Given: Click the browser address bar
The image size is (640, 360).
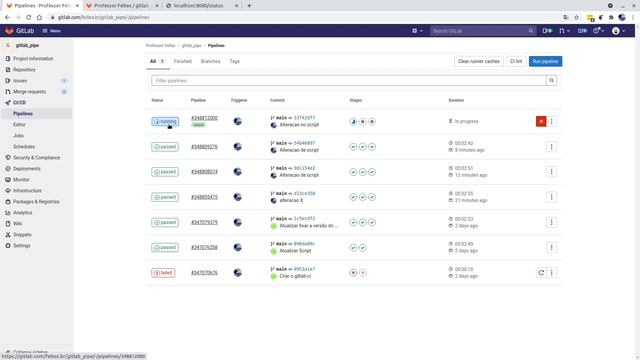Looking at the screenshot, I should (304, 17).
